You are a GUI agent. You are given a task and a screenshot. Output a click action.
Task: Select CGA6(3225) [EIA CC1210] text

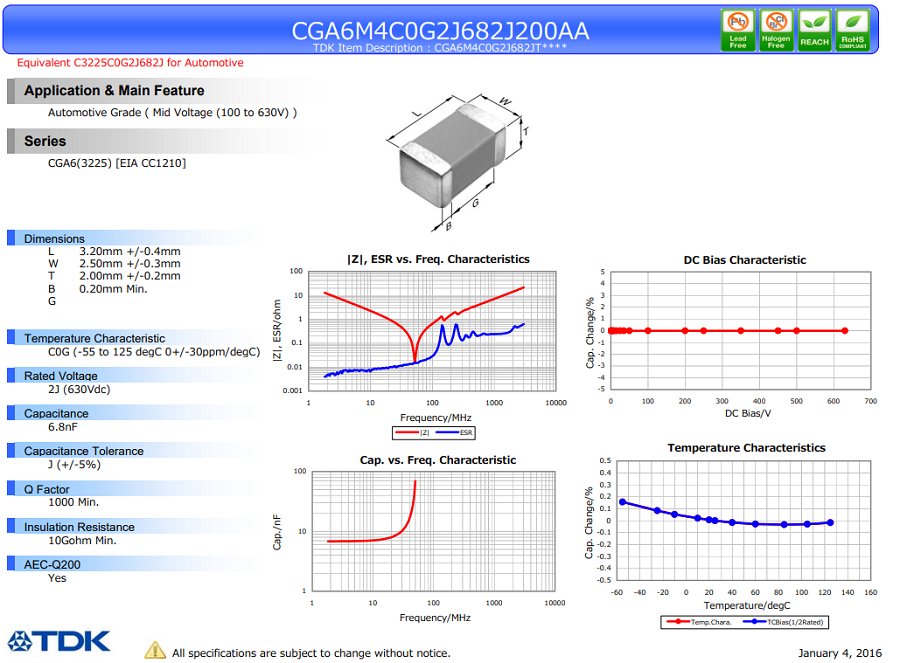117,163
